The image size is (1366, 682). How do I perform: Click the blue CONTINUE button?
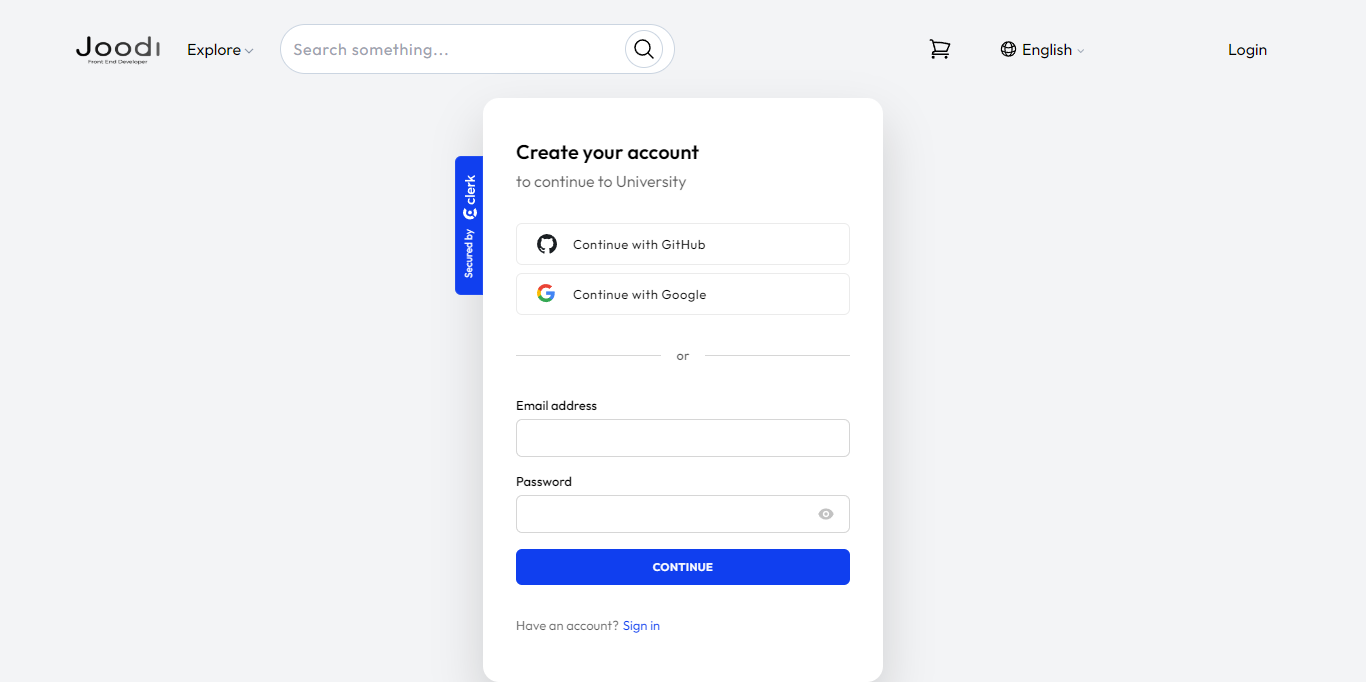[x=683, y=567]
